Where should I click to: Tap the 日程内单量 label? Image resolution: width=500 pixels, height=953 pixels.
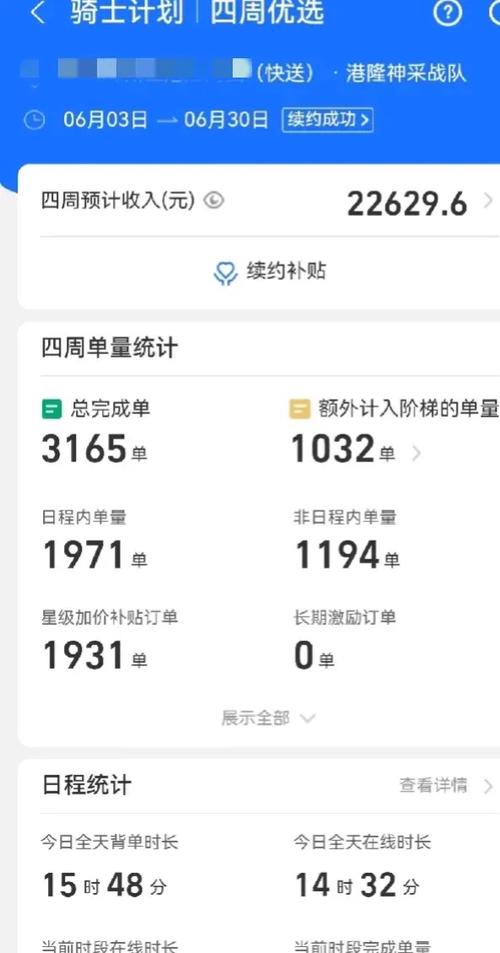pyautogui.click(x=84, y=517)
